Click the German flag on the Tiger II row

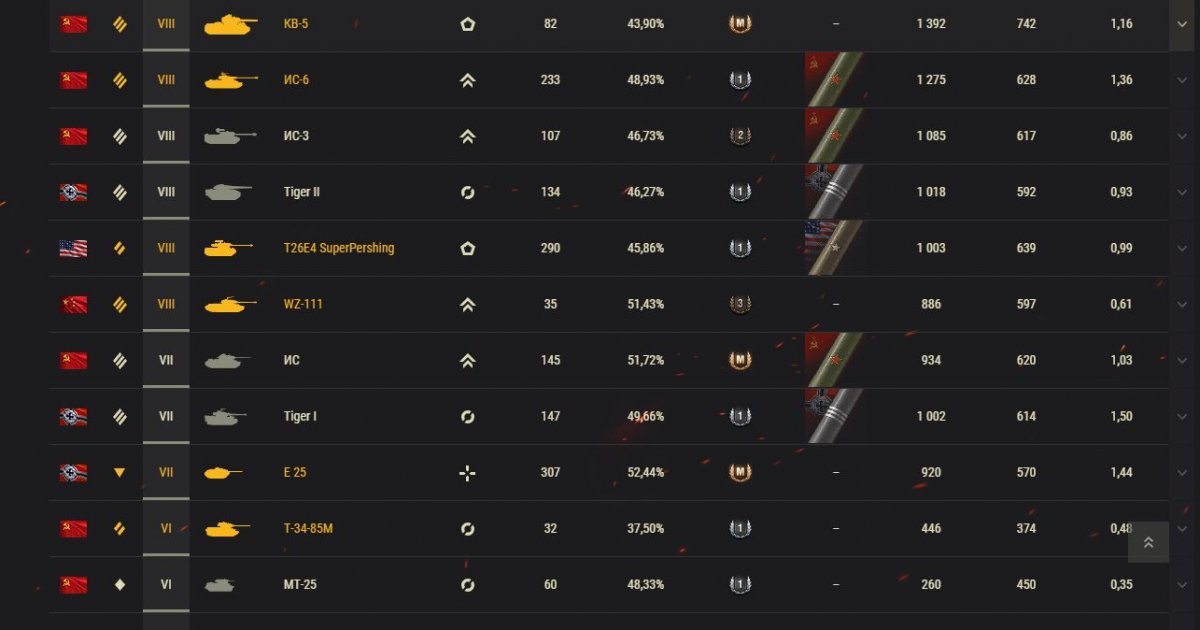(x=73, y=192)
